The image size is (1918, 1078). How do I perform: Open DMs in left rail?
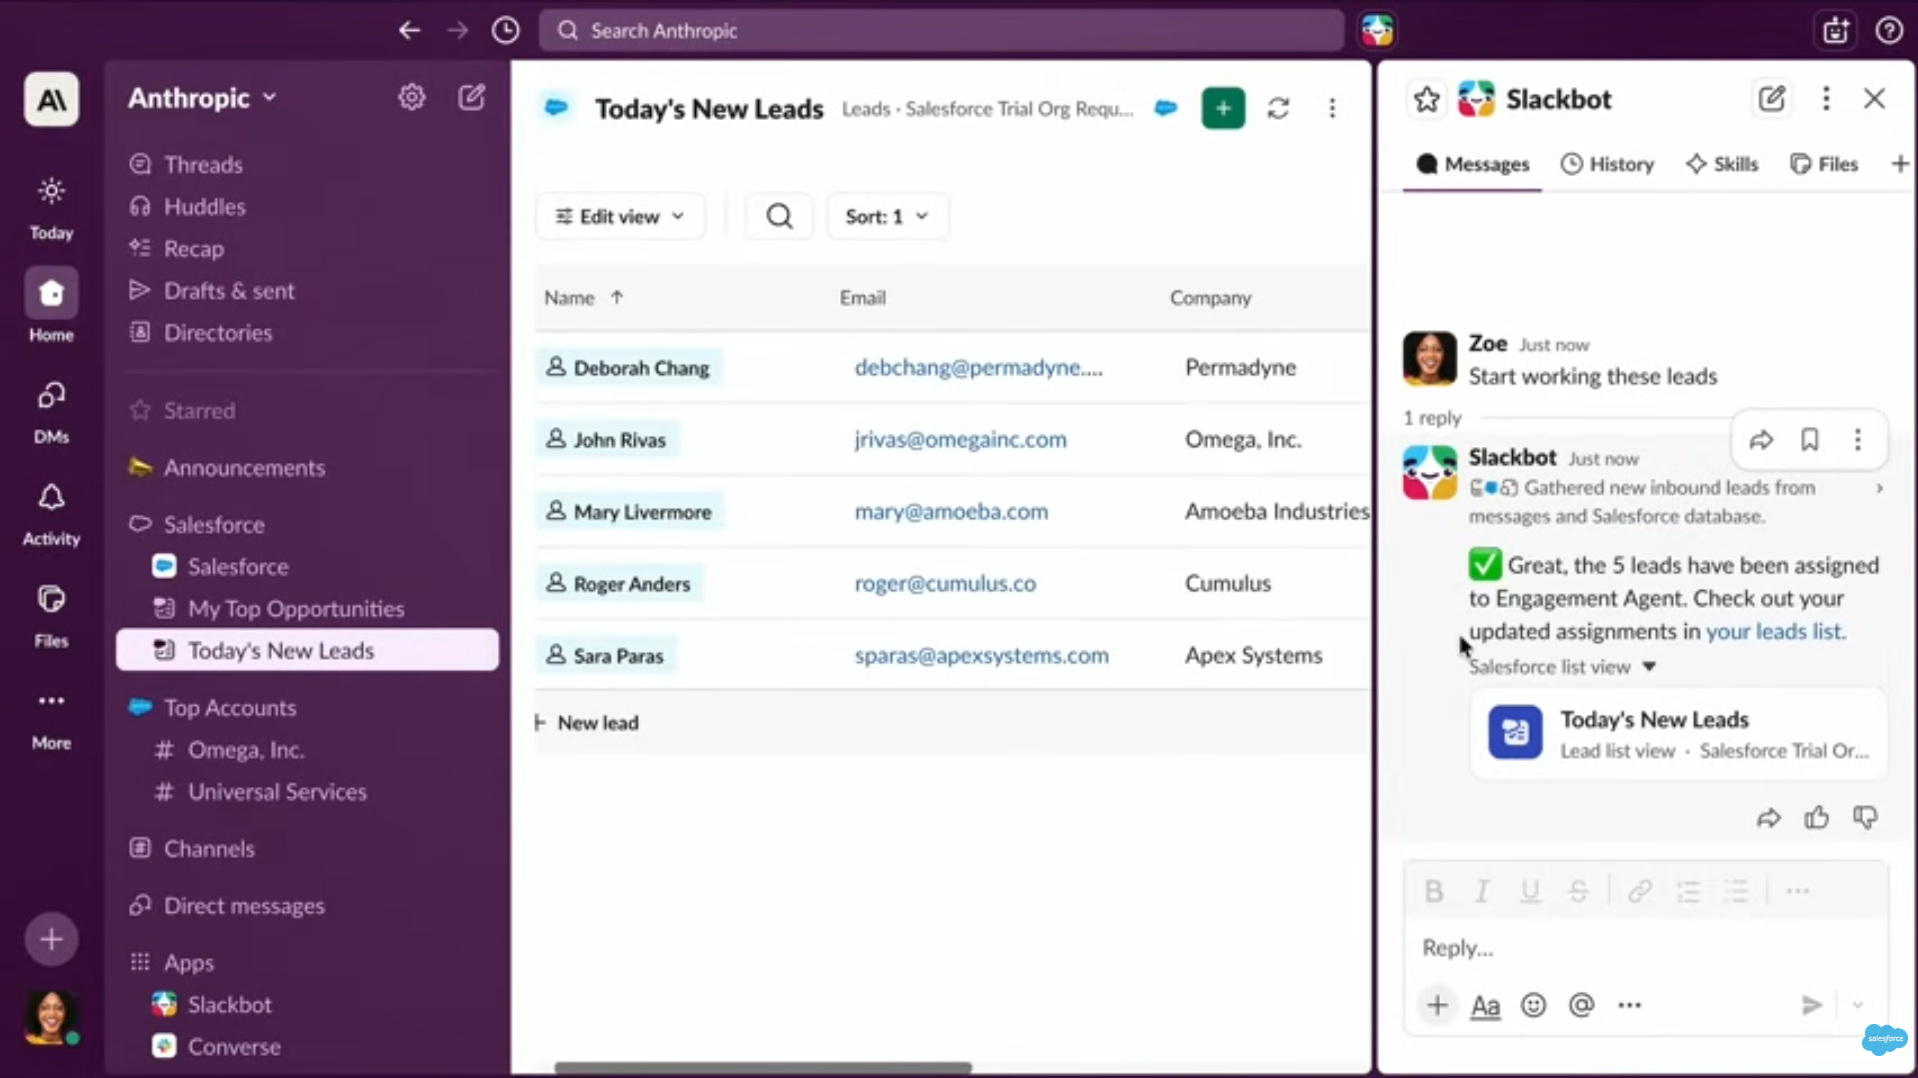(51, 412)
